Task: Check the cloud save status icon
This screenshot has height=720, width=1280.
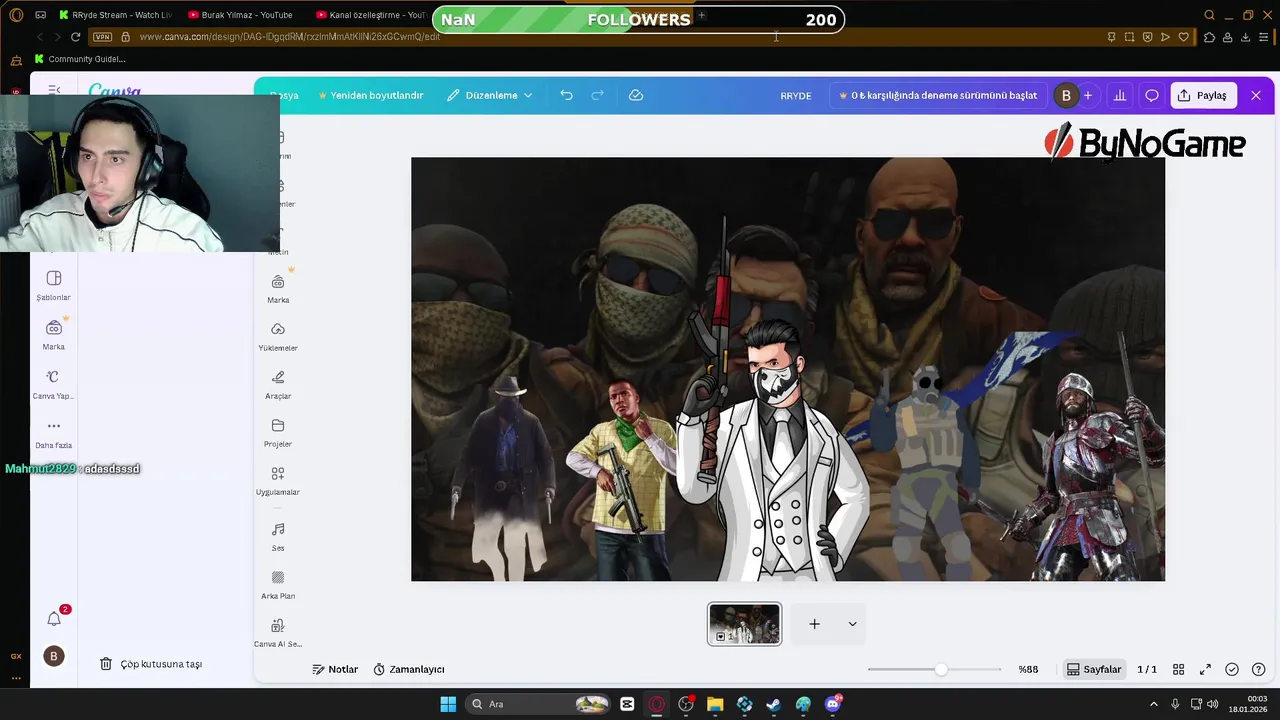Action: pos(636,95)
